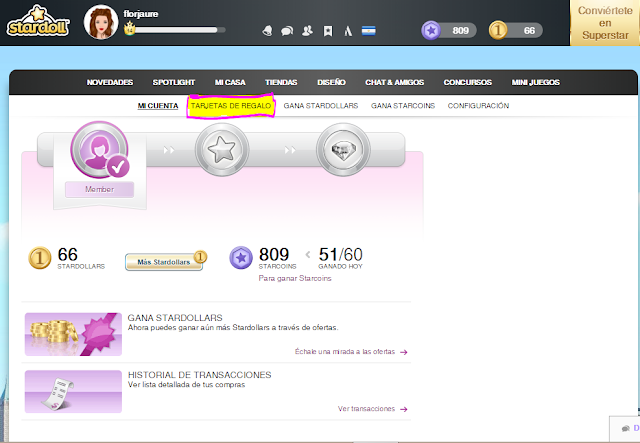640x443 pixels.
Task: Click the level crown badge under the username
Action: [x=129, y=29]
